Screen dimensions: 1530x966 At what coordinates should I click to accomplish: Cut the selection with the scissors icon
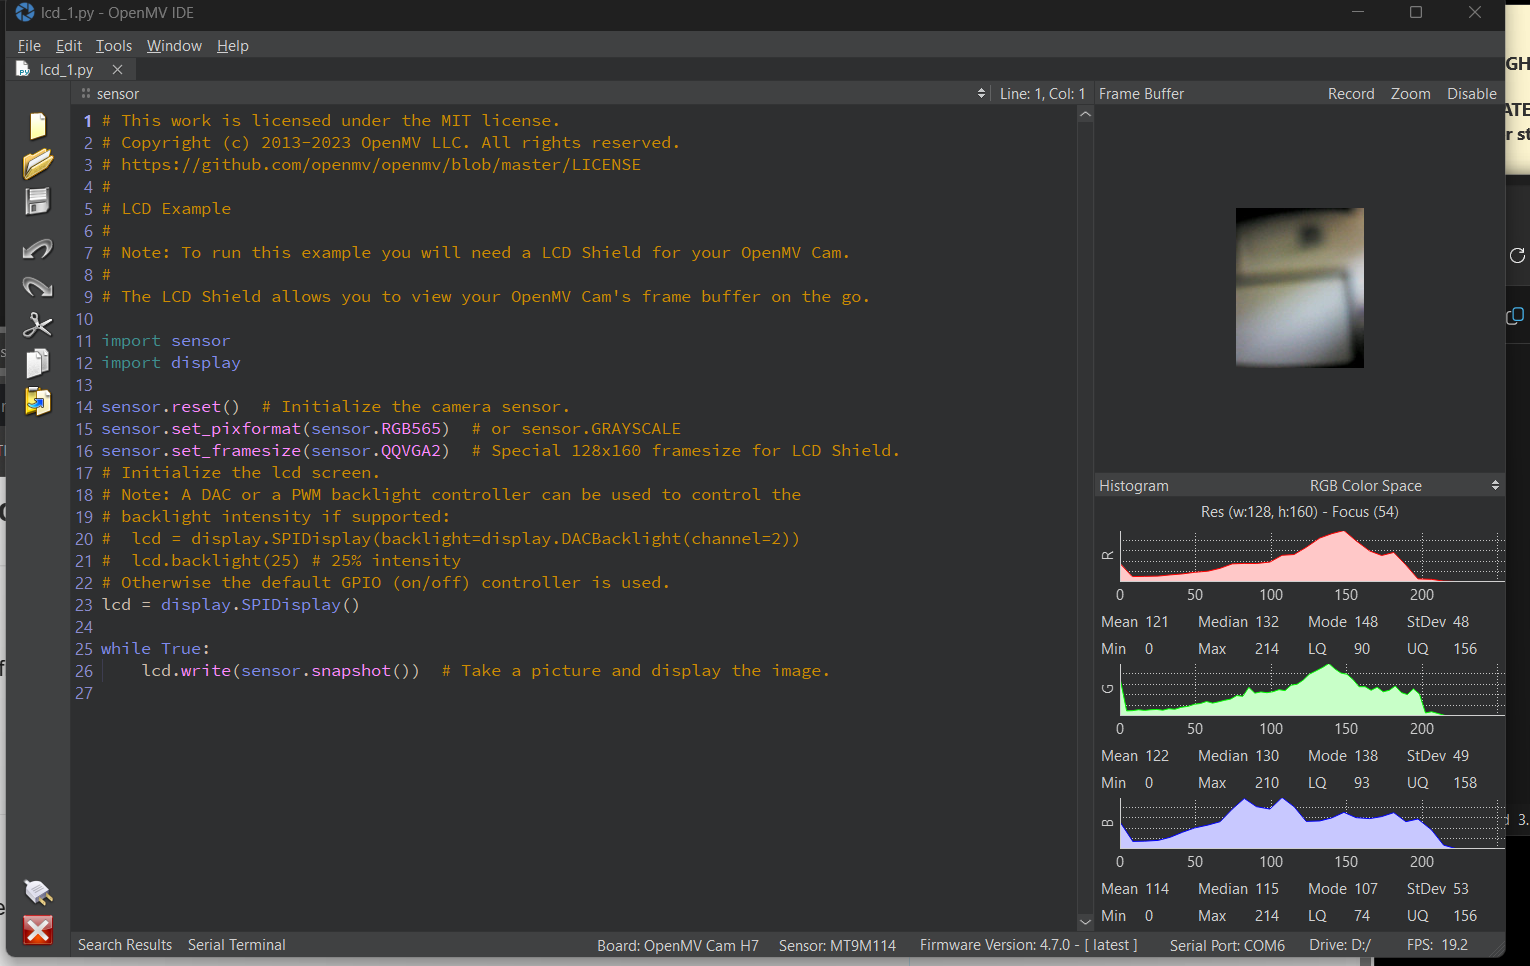(38, 325)
